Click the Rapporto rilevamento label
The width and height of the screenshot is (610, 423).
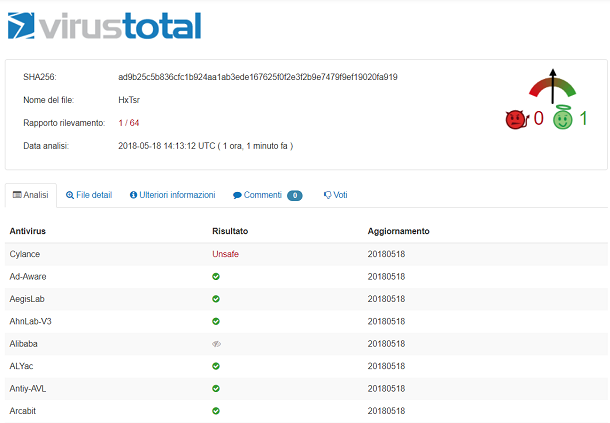click(x=64, y=123)
